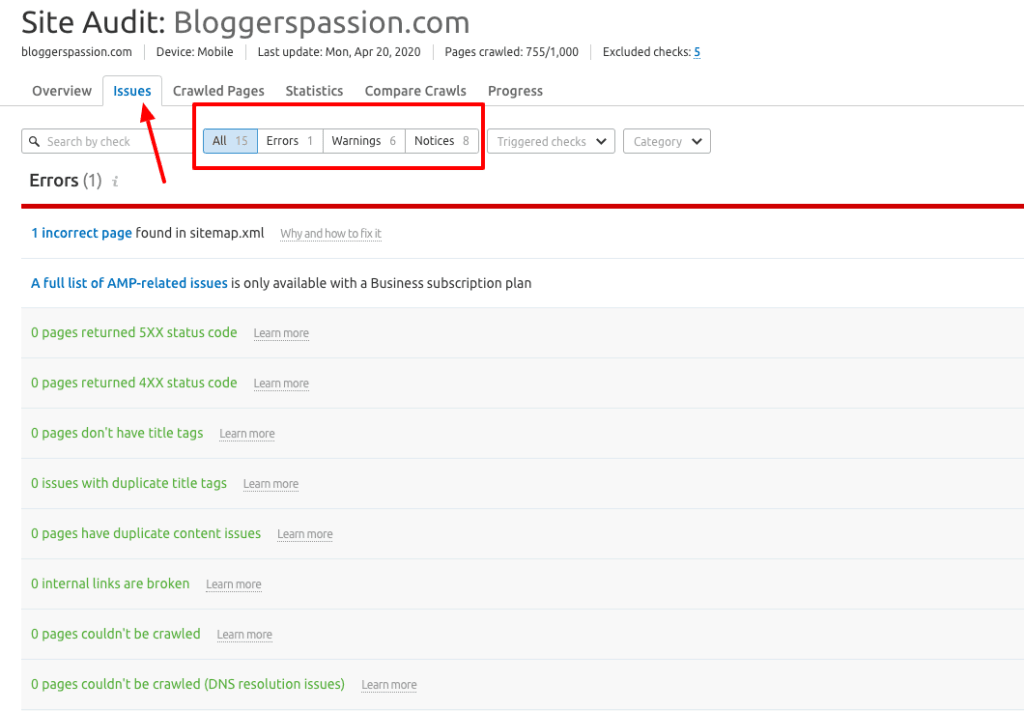Image resolution: width=1024 pixels, height=711 pixels.
Task: Select the Issues tab
Action: click(x=132, y=91)
